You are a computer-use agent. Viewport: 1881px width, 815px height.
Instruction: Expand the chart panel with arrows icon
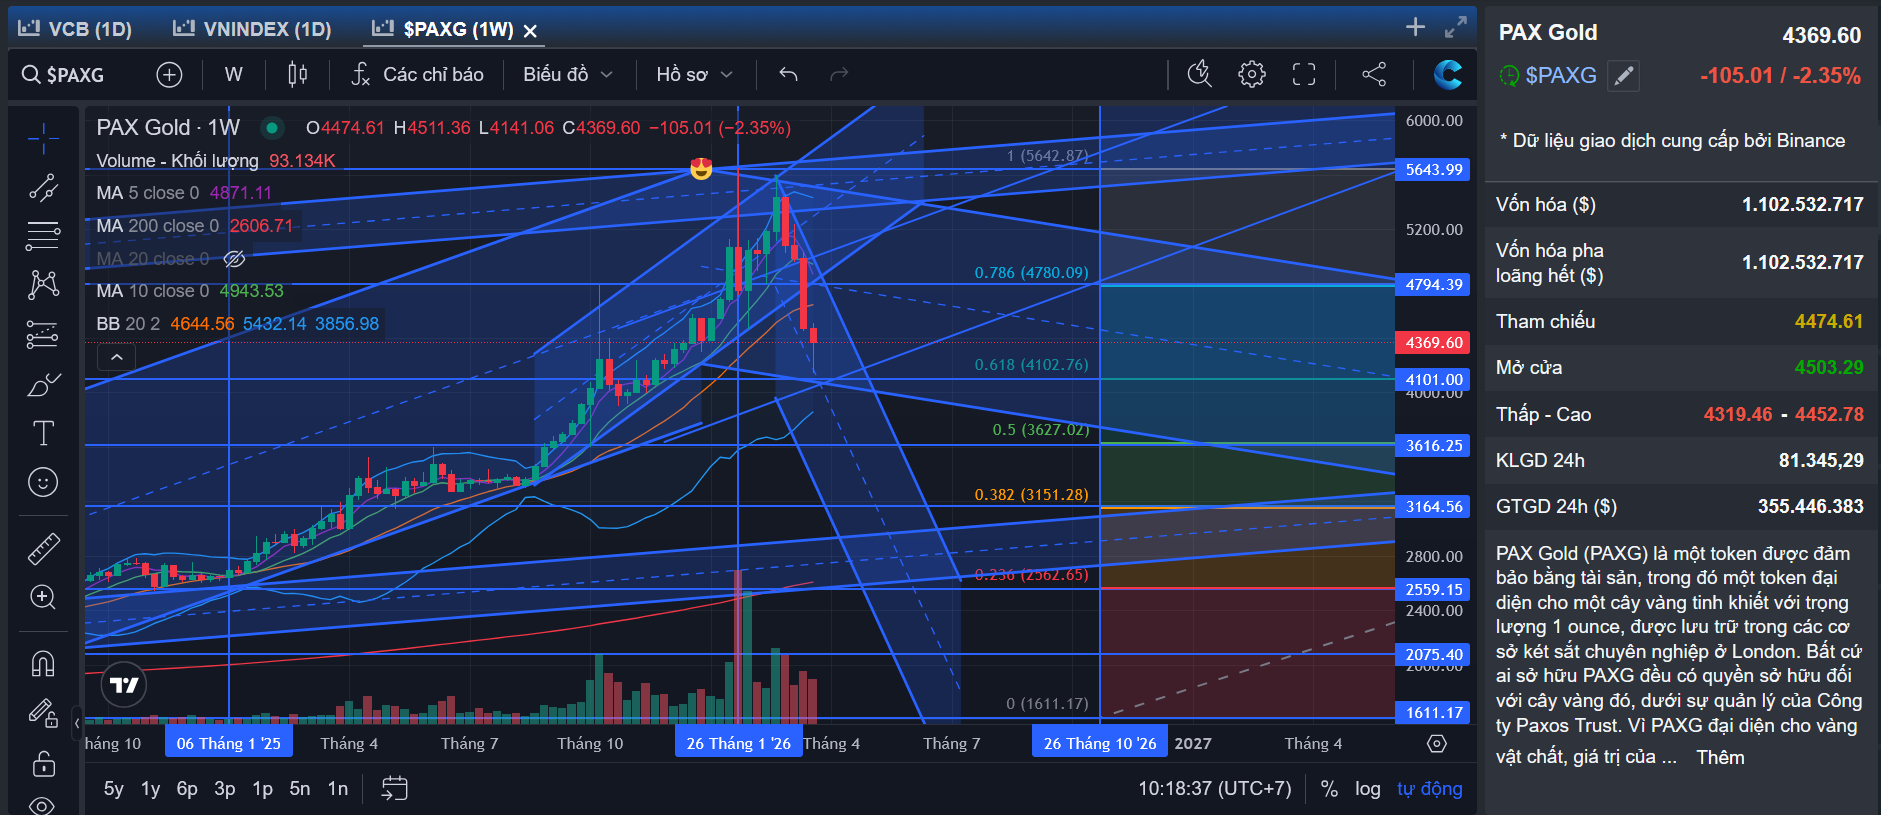(1456, 27)
